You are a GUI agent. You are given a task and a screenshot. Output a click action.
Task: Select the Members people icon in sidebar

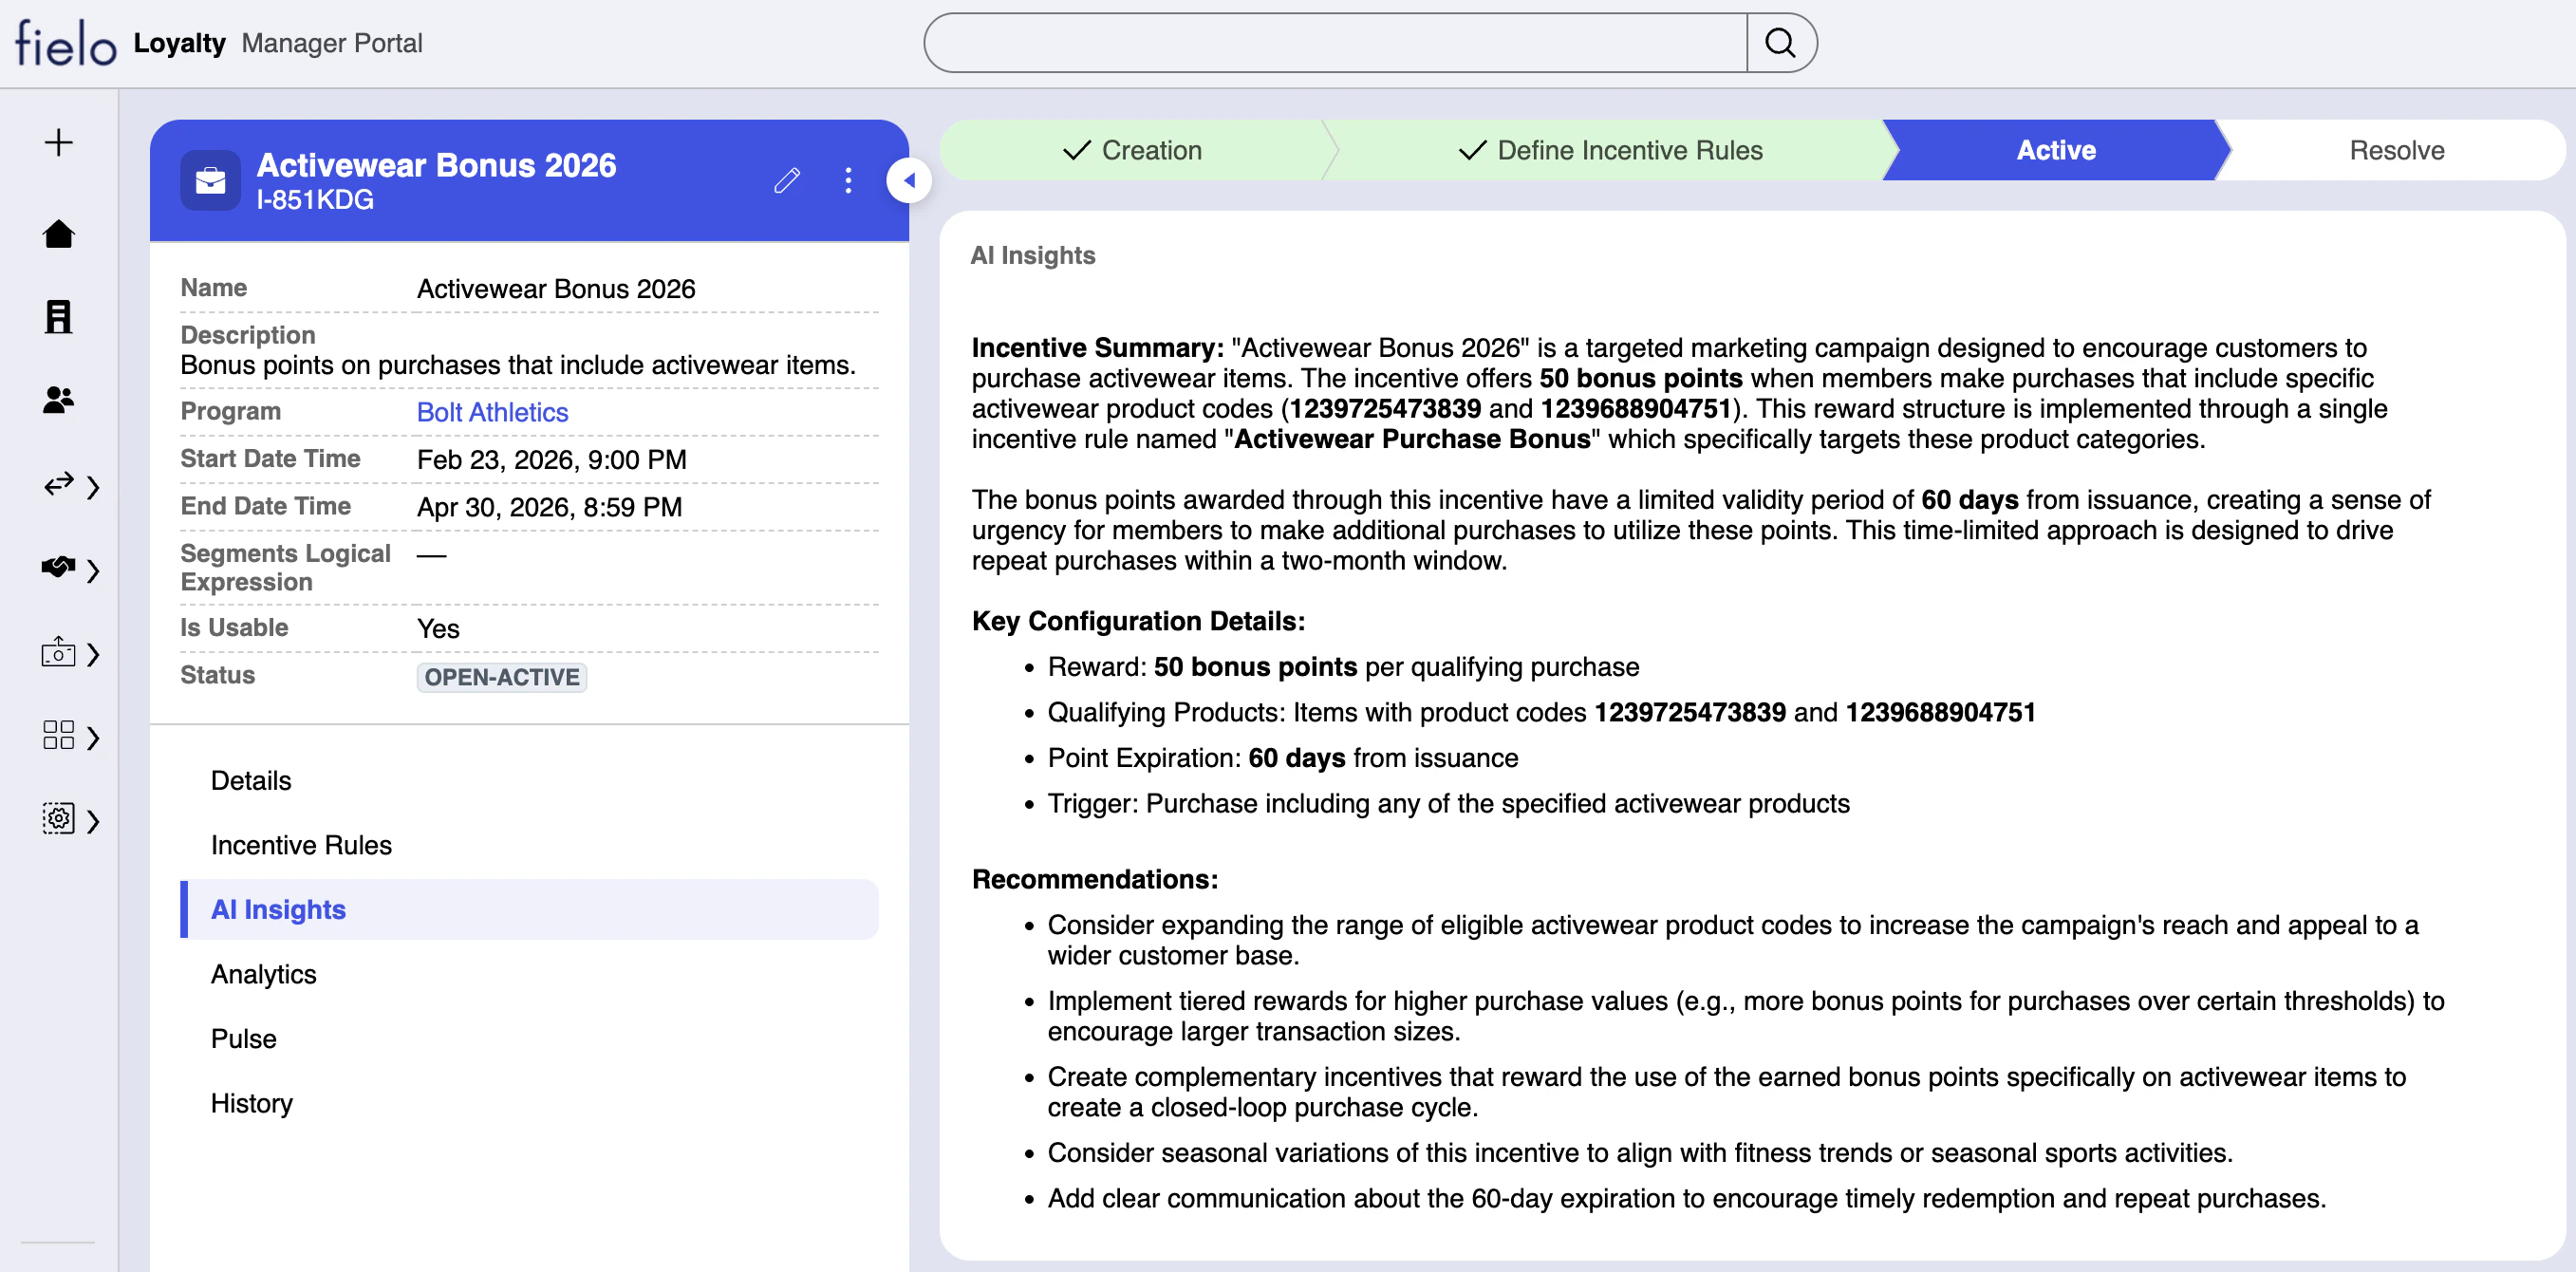(58, 400)
